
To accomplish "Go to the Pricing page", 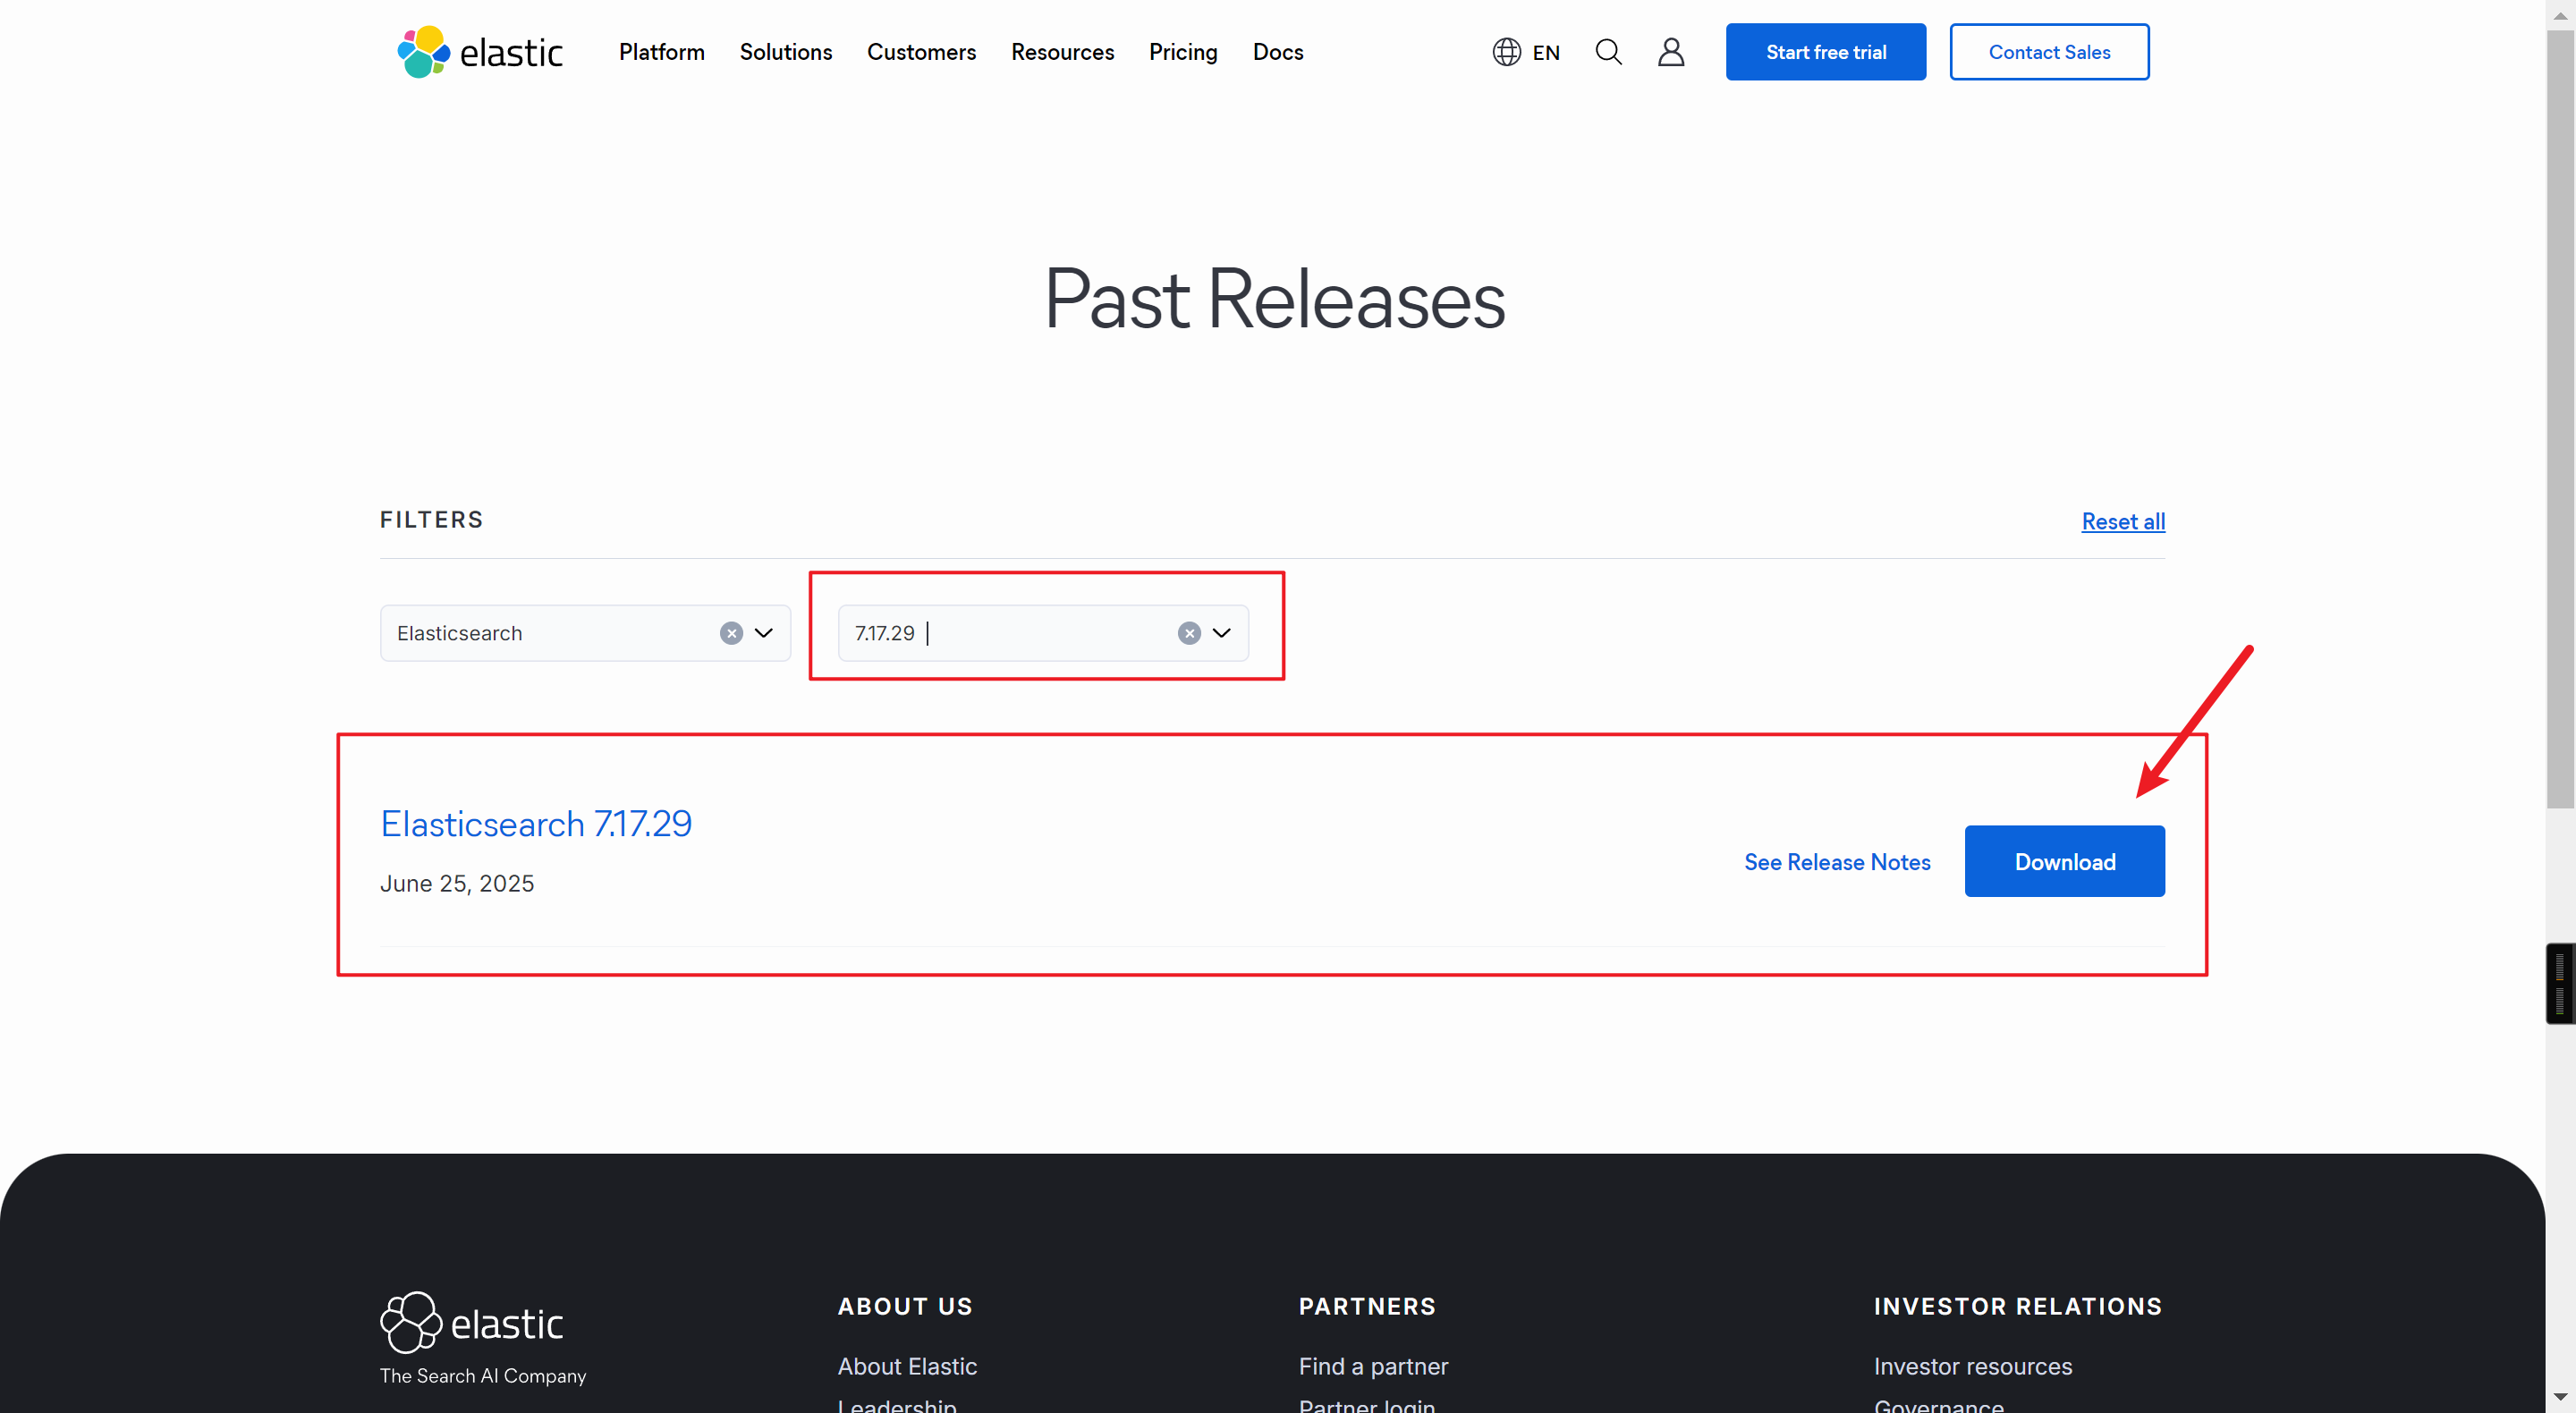I will click(1183, 52).
